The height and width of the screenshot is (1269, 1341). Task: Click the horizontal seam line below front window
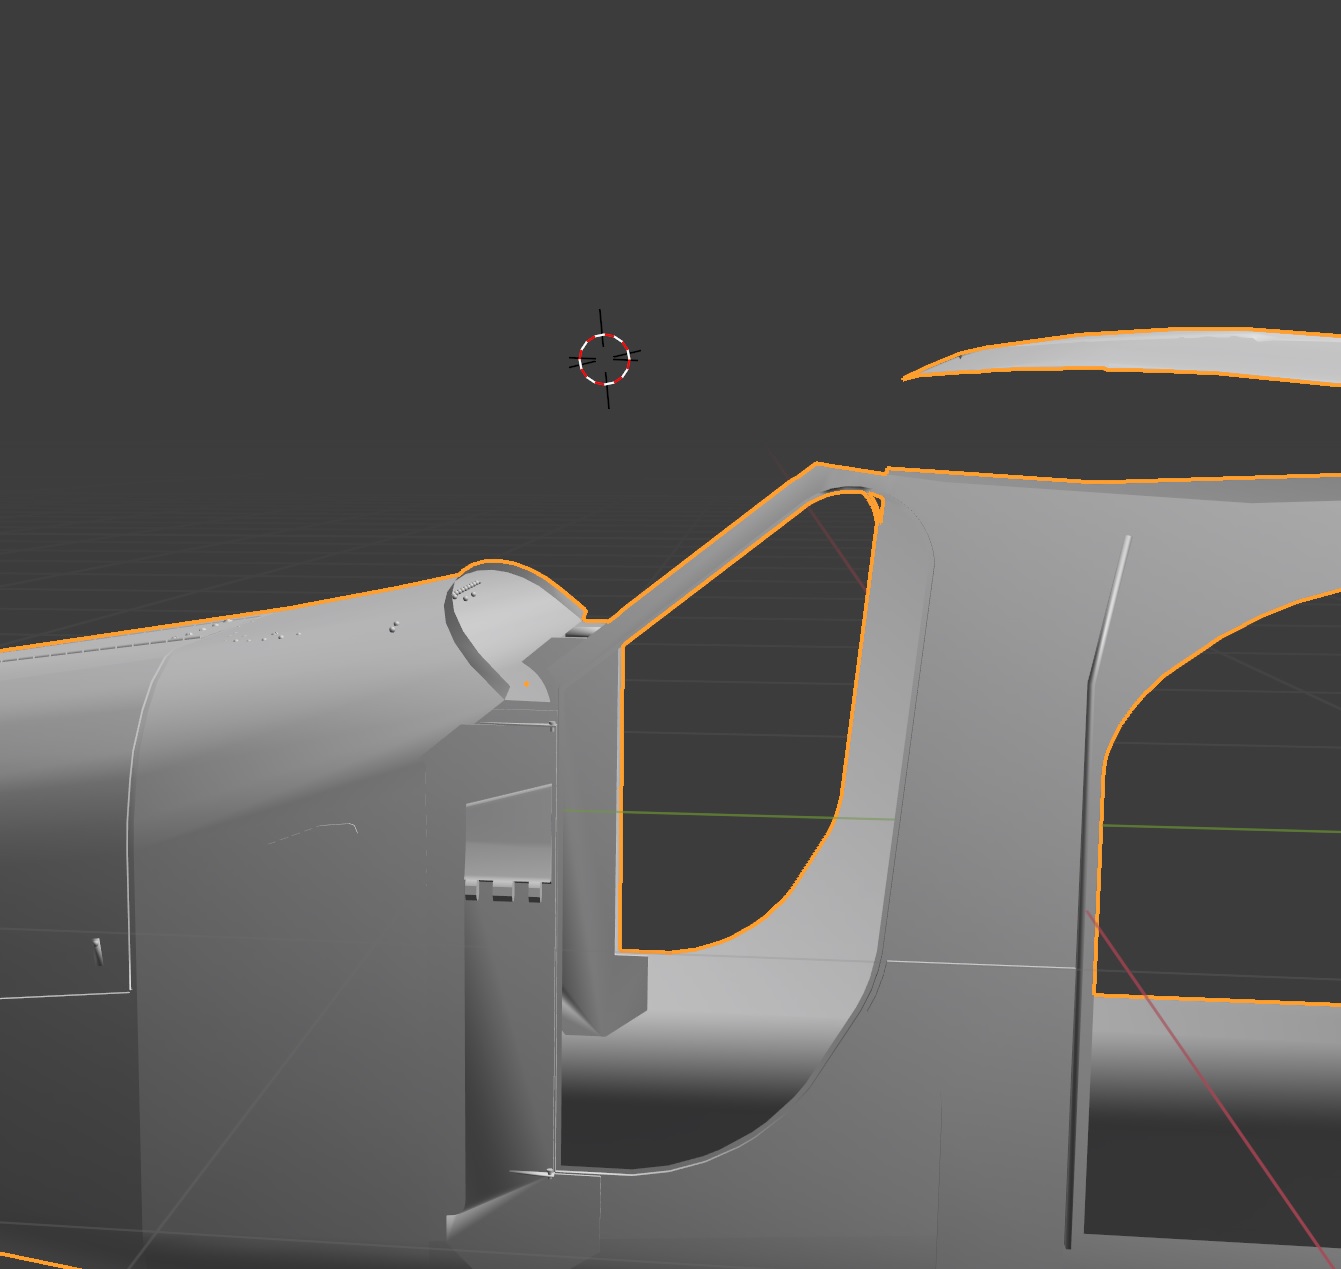pyautogui.click(x=980, y=964)
